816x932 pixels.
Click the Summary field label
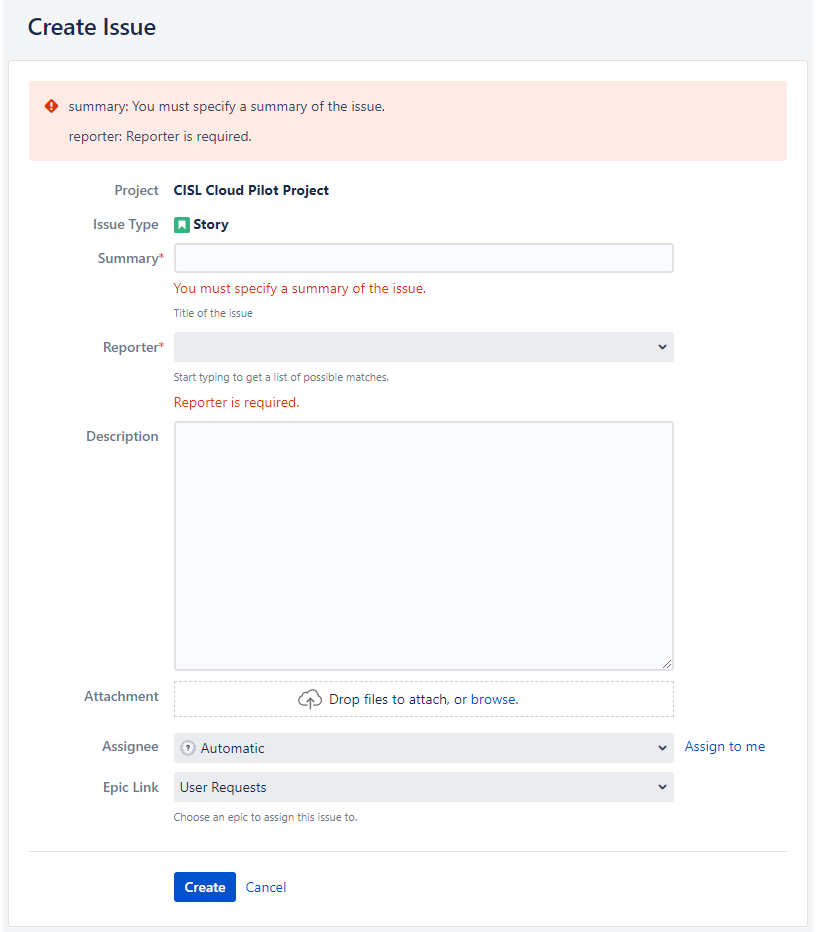coord(128,258)
